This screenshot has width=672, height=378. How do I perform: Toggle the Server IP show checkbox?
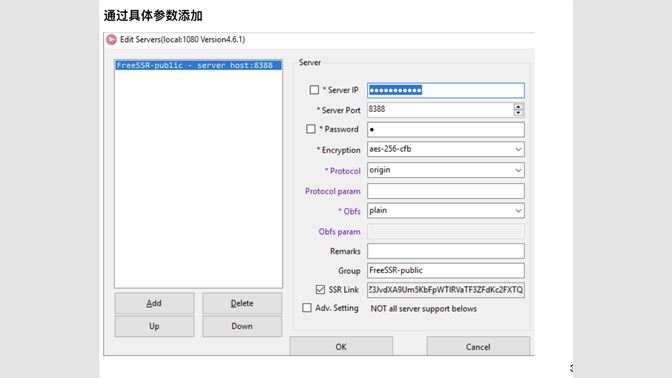pos(314,90)
